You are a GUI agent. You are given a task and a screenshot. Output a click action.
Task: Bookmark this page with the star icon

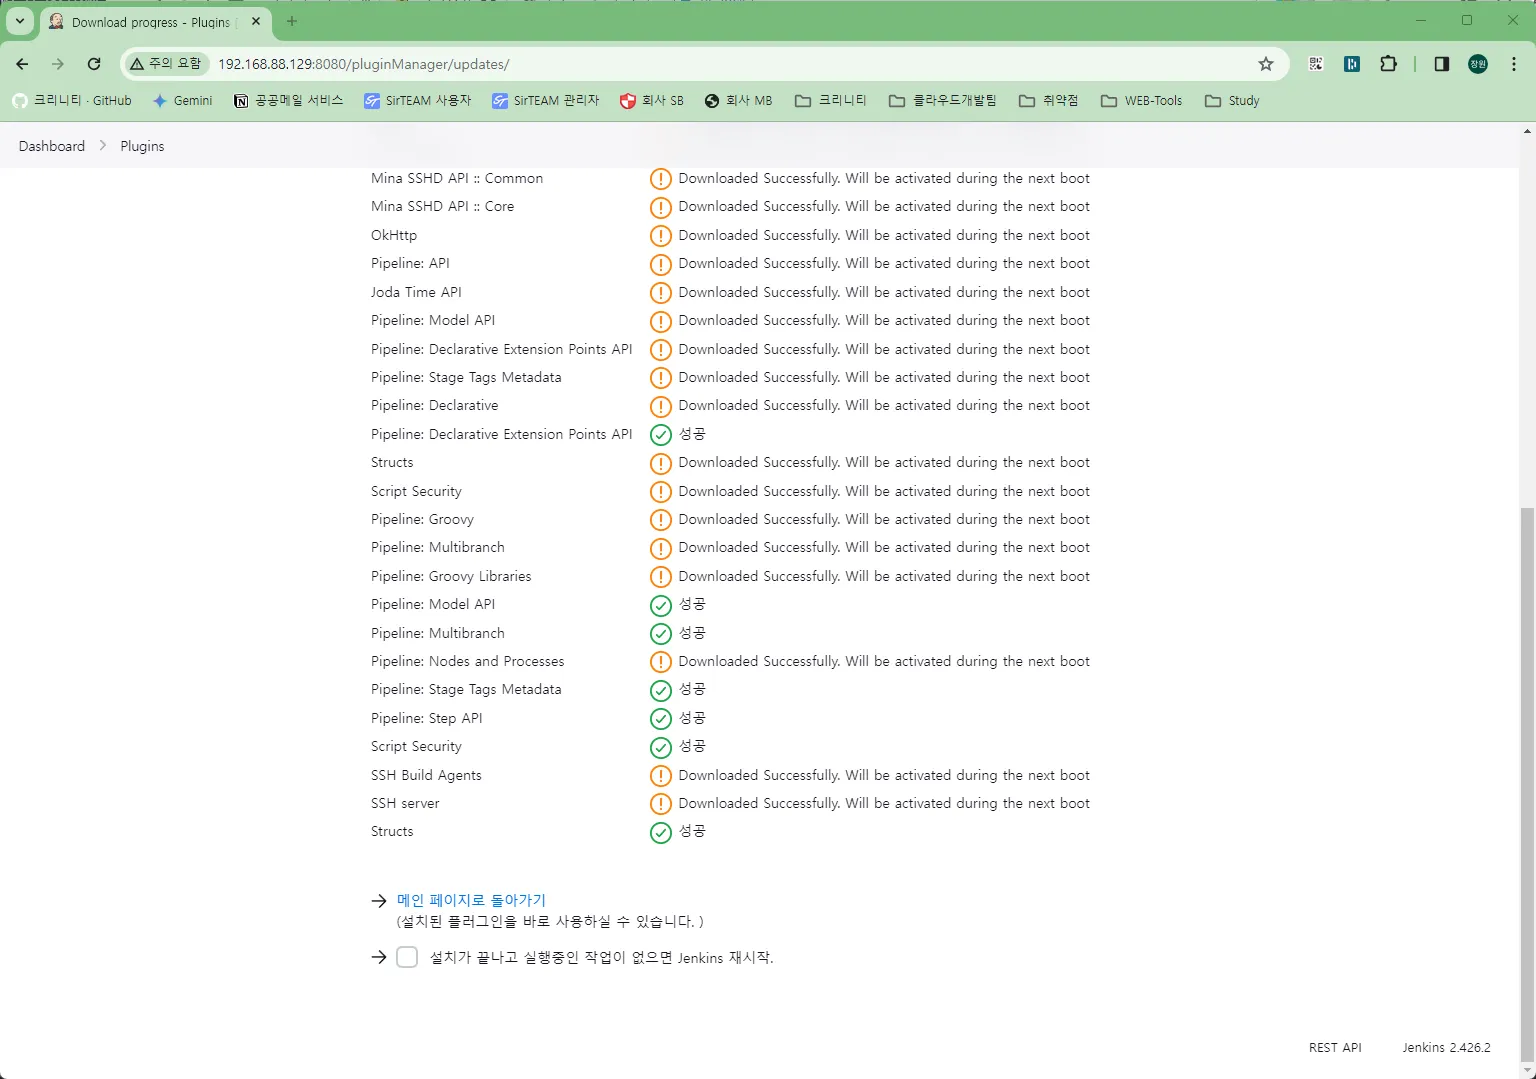pos(1266,64)
